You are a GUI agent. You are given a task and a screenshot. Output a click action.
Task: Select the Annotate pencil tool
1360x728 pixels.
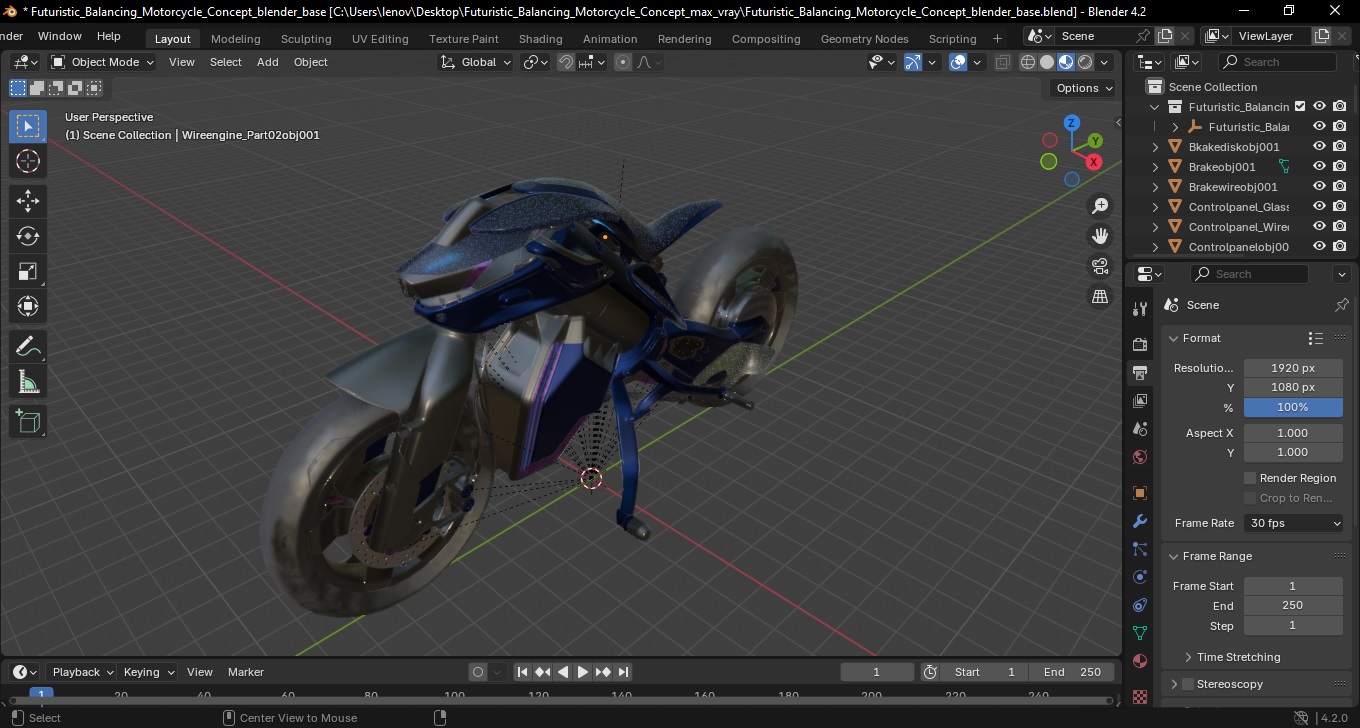pyautogui.click(x=28, y=347)
